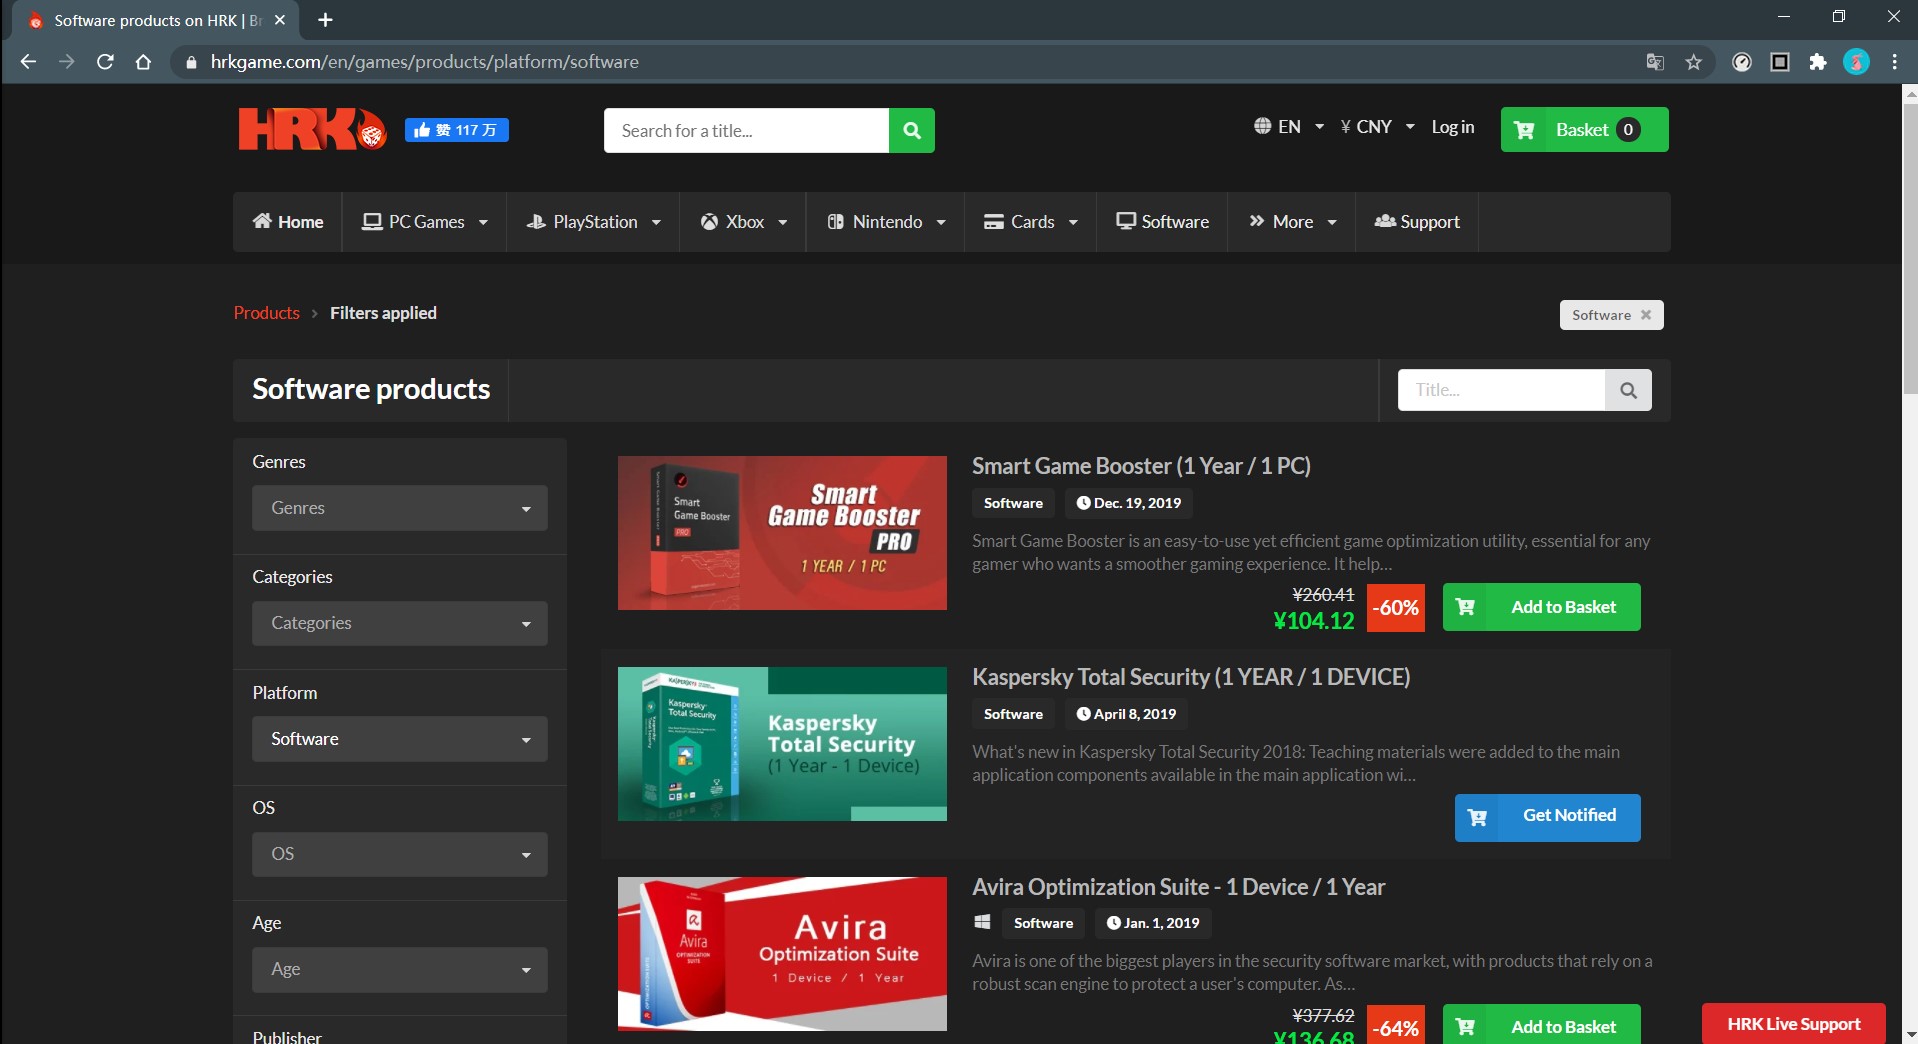1918x1044 pixels.
Task: Open the PlayStation menu
Action: pos(594,222)
